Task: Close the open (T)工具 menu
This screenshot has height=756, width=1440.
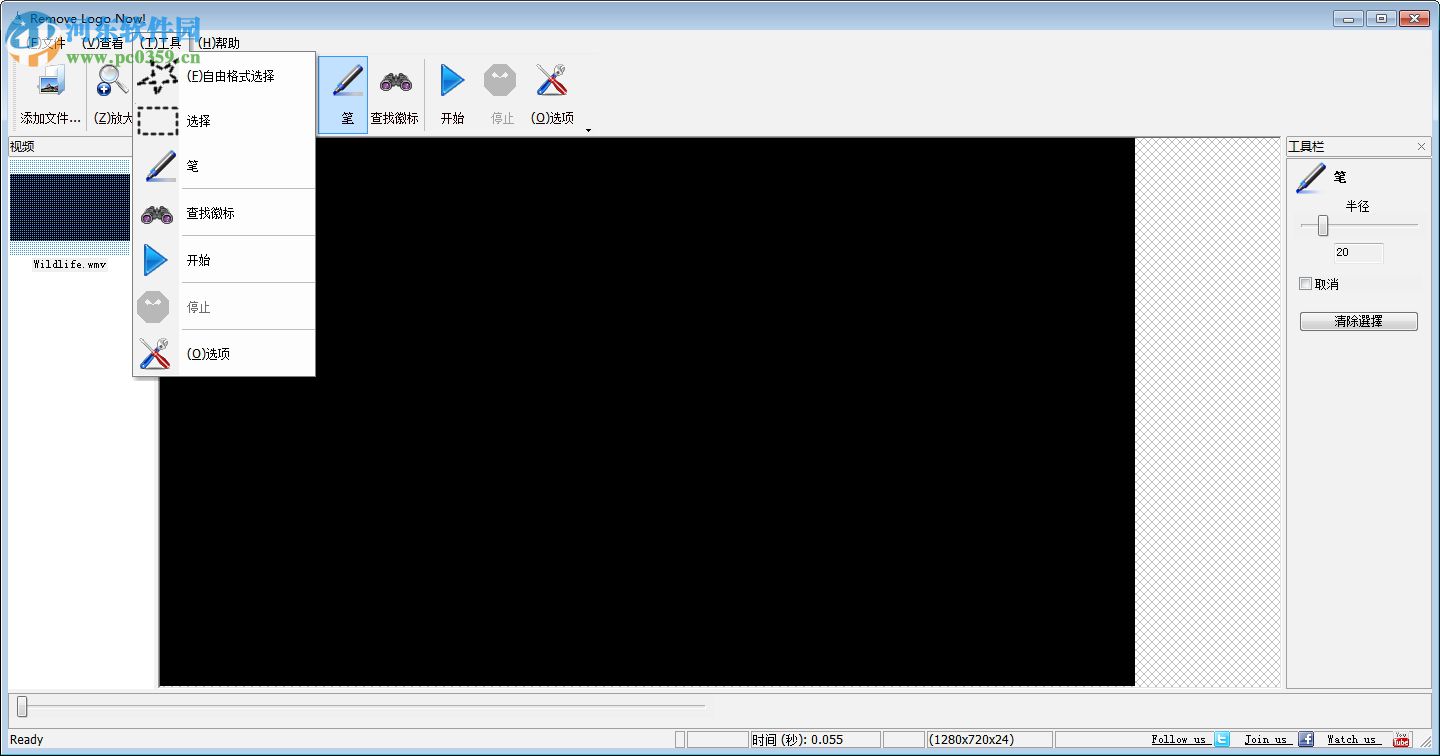Action: click(160, 43)
